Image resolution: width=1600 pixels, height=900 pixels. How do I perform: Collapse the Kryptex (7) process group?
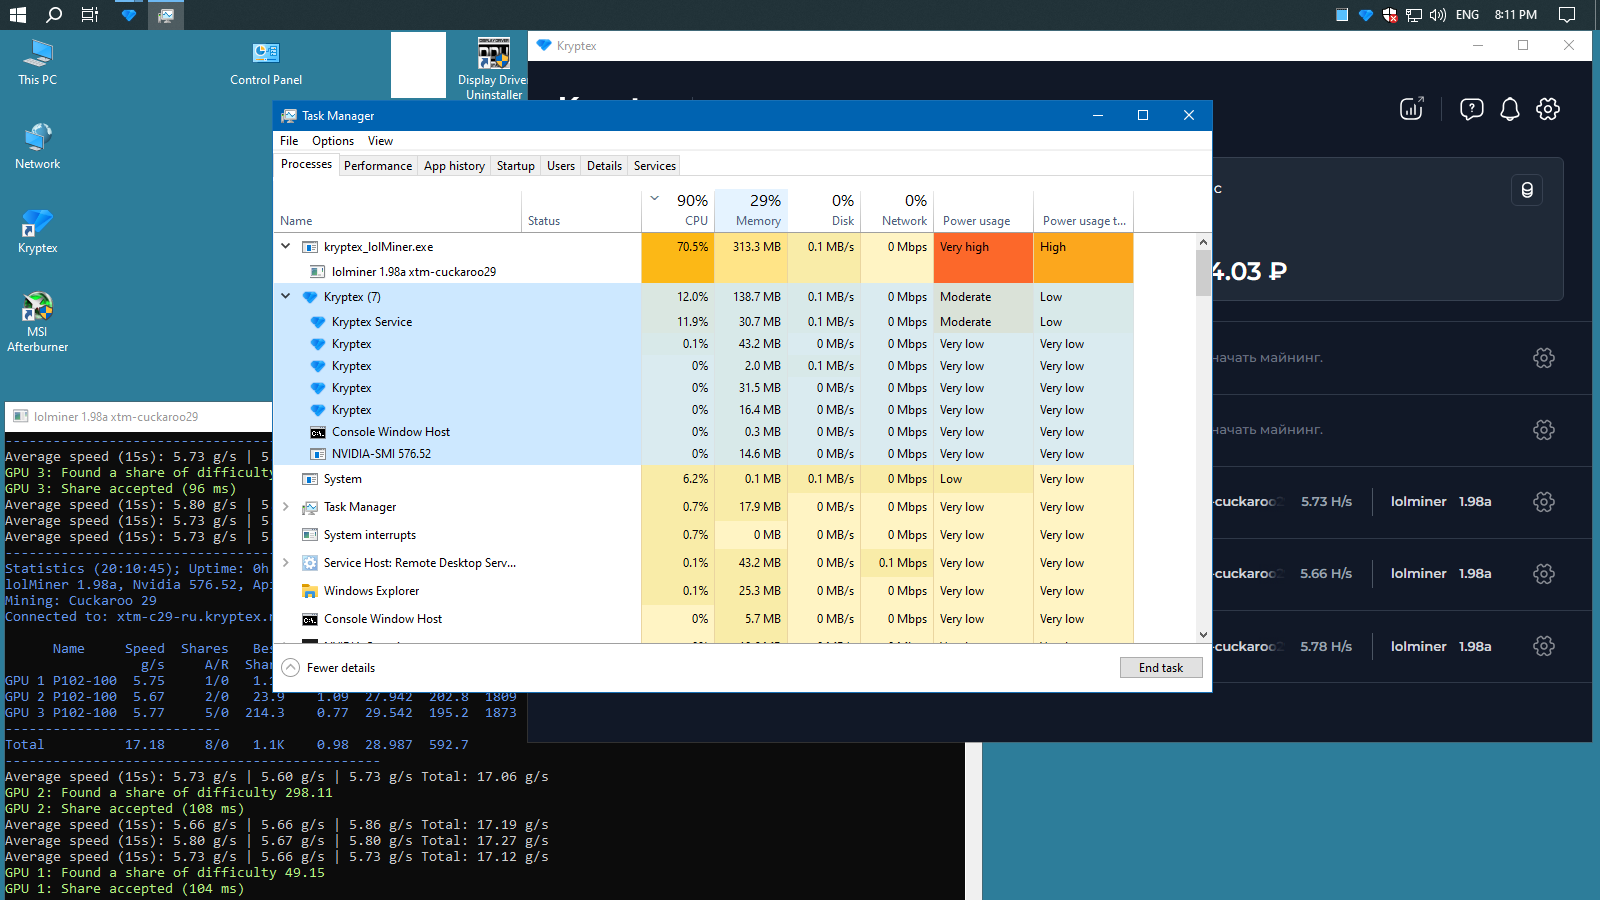tap(286, 296)
